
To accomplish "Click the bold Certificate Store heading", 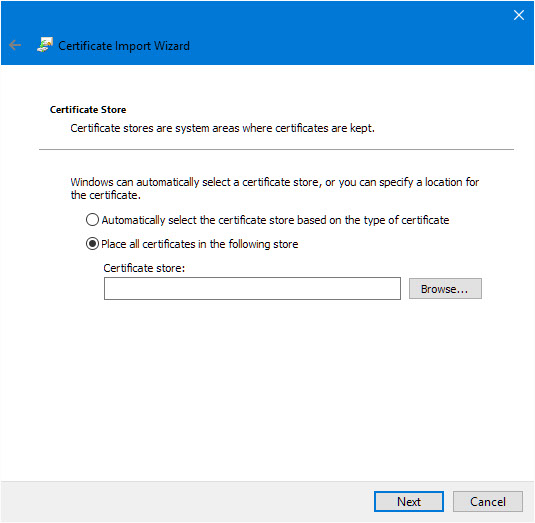I will 88,110.
